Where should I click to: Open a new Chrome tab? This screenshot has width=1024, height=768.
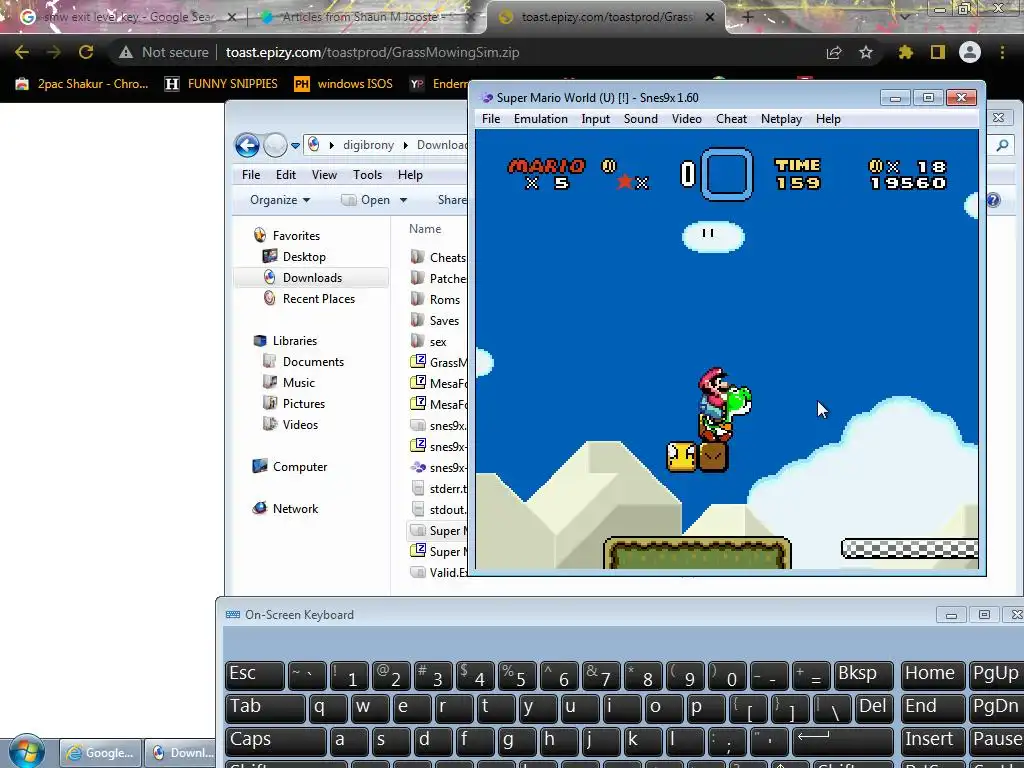click(x=748, y=17)
